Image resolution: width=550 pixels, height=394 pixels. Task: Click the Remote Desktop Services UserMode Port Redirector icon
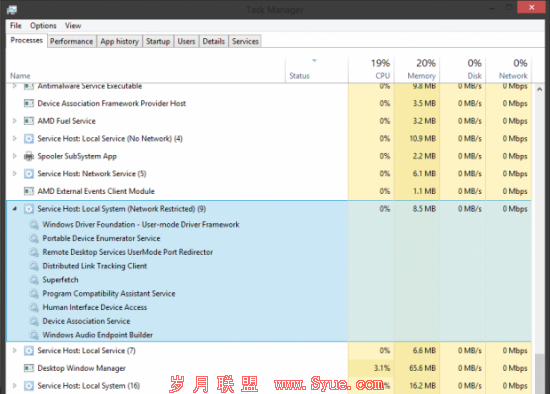point(34,252)
